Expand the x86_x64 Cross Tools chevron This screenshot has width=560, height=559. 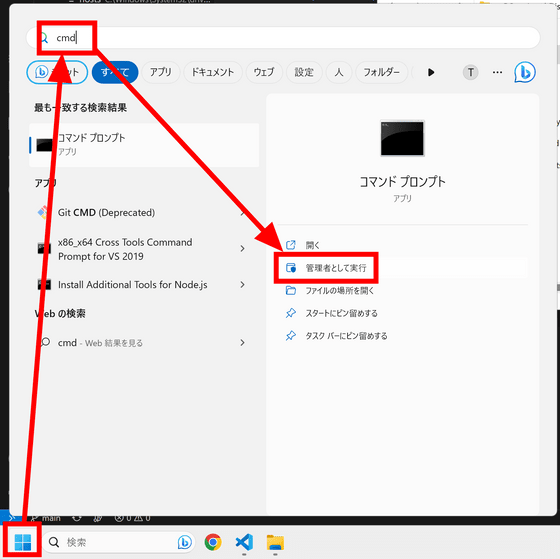[242, 248]
